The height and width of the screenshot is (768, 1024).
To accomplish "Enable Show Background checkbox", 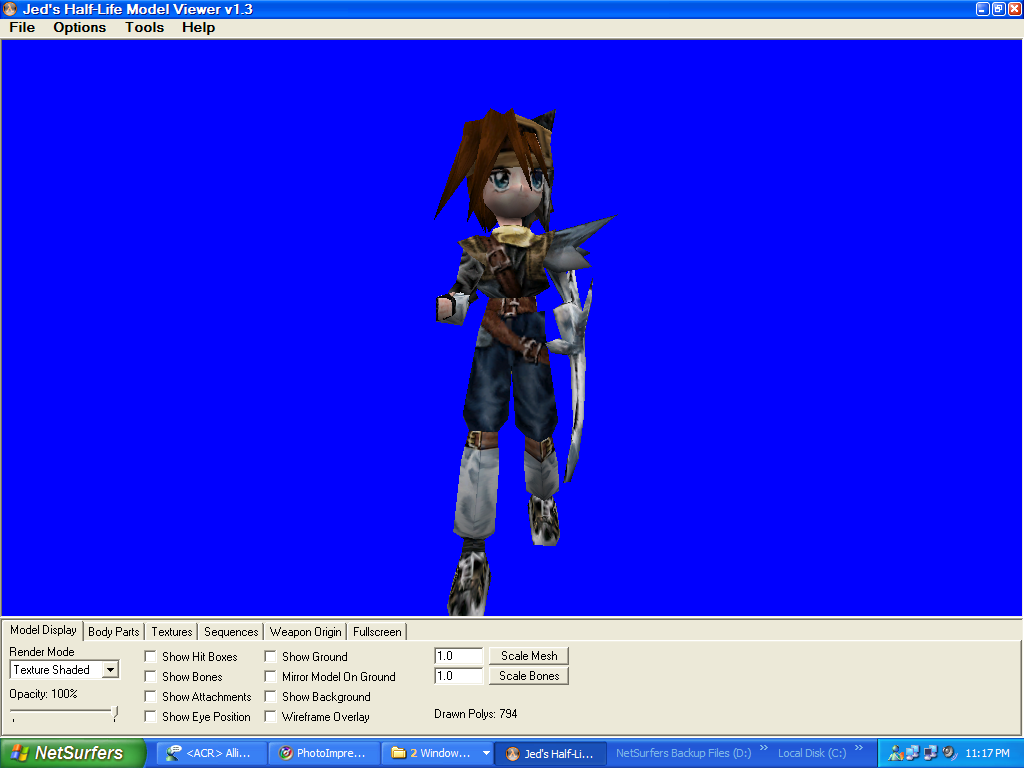I will 270,697.
